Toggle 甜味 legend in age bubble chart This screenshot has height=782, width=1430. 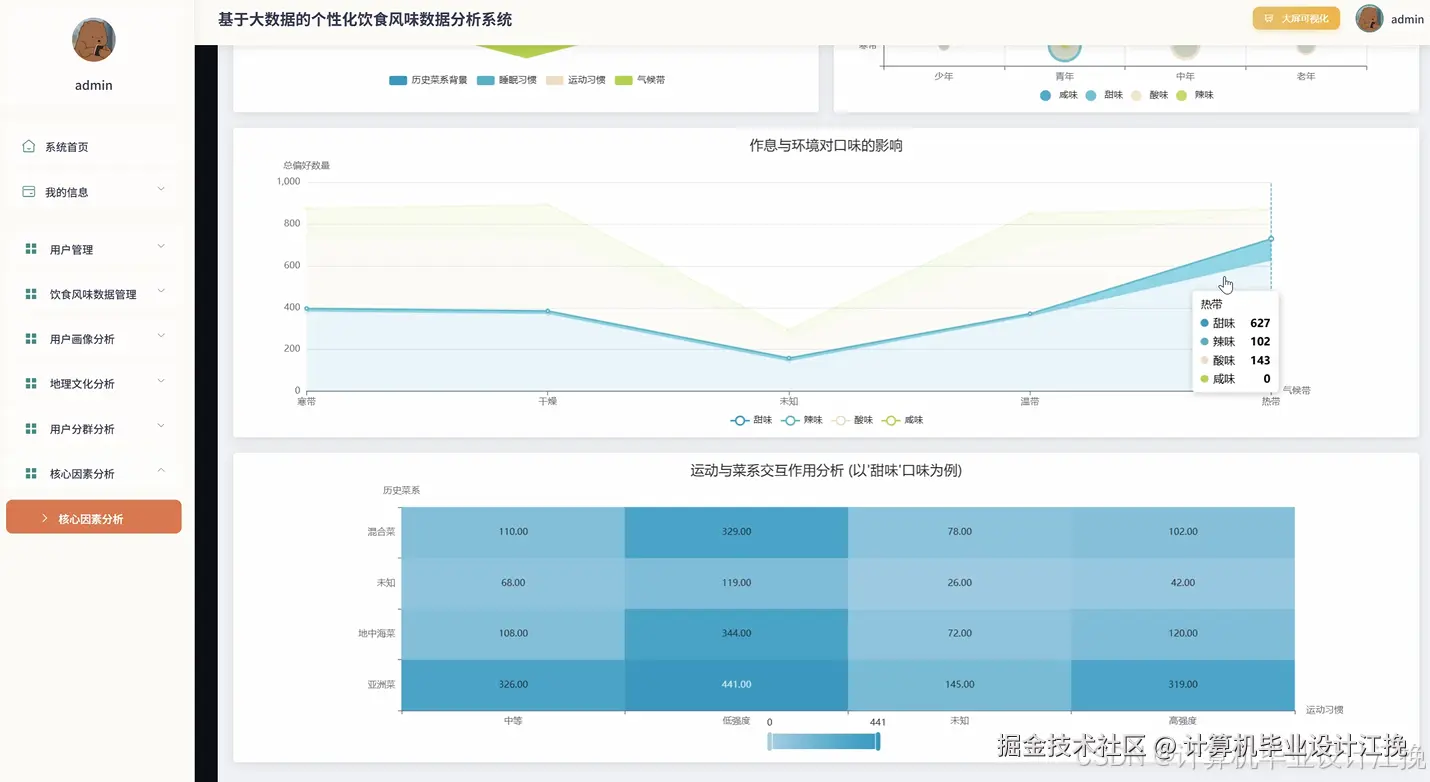[x=1104, y=95]
